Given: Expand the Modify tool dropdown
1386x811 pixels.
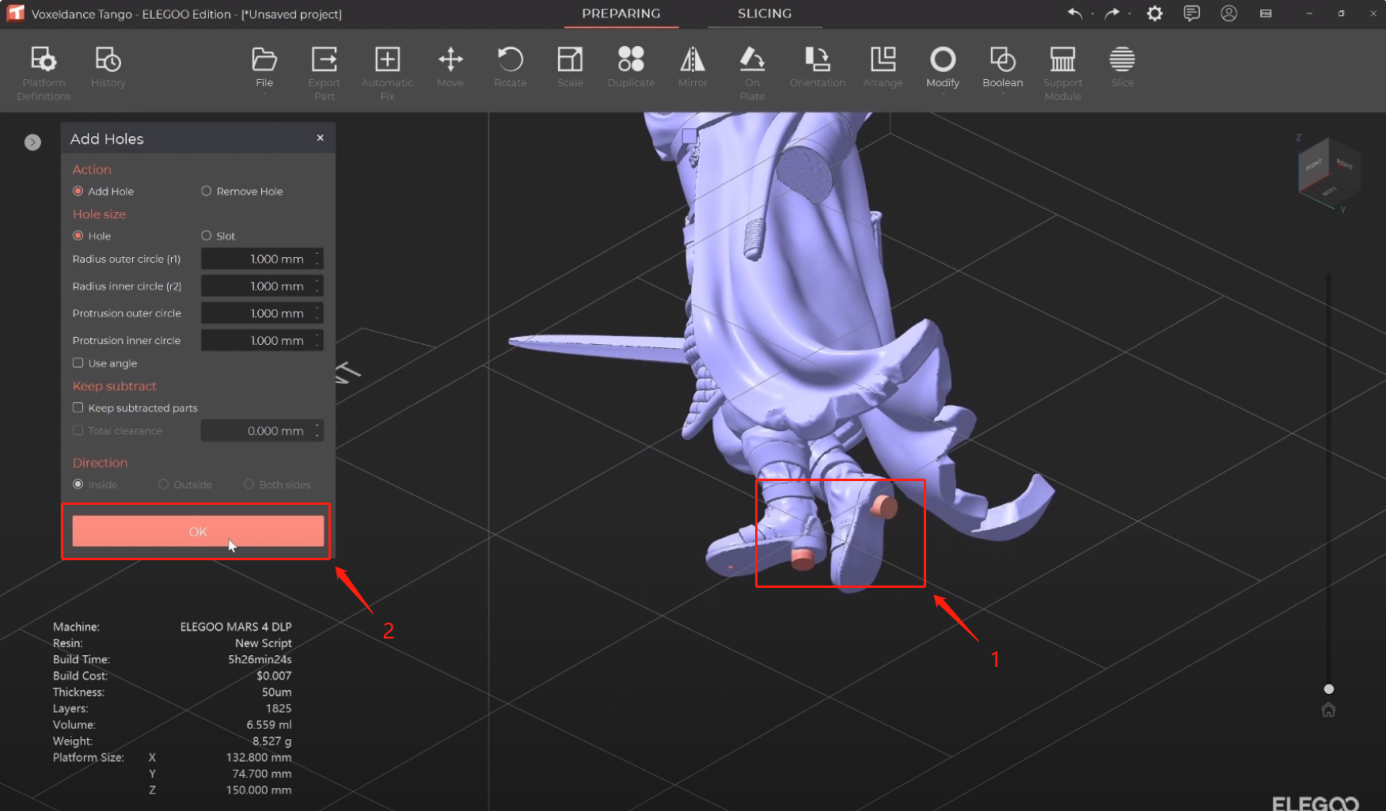Looking at the screenshot, I should point(942,70).
